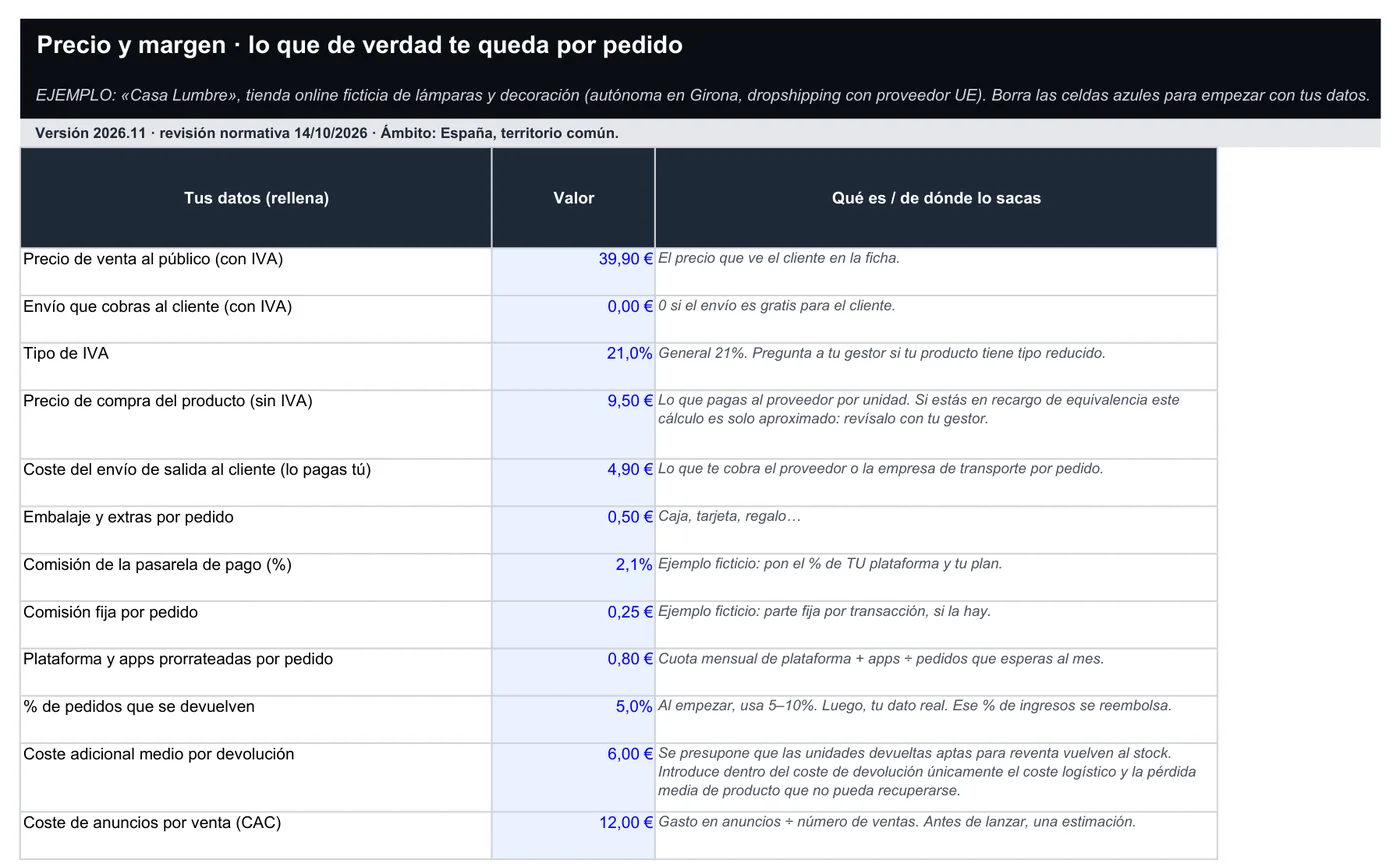Click the 0,25 € fixed commission cell
1400x867 pixels.
(573, 625)
